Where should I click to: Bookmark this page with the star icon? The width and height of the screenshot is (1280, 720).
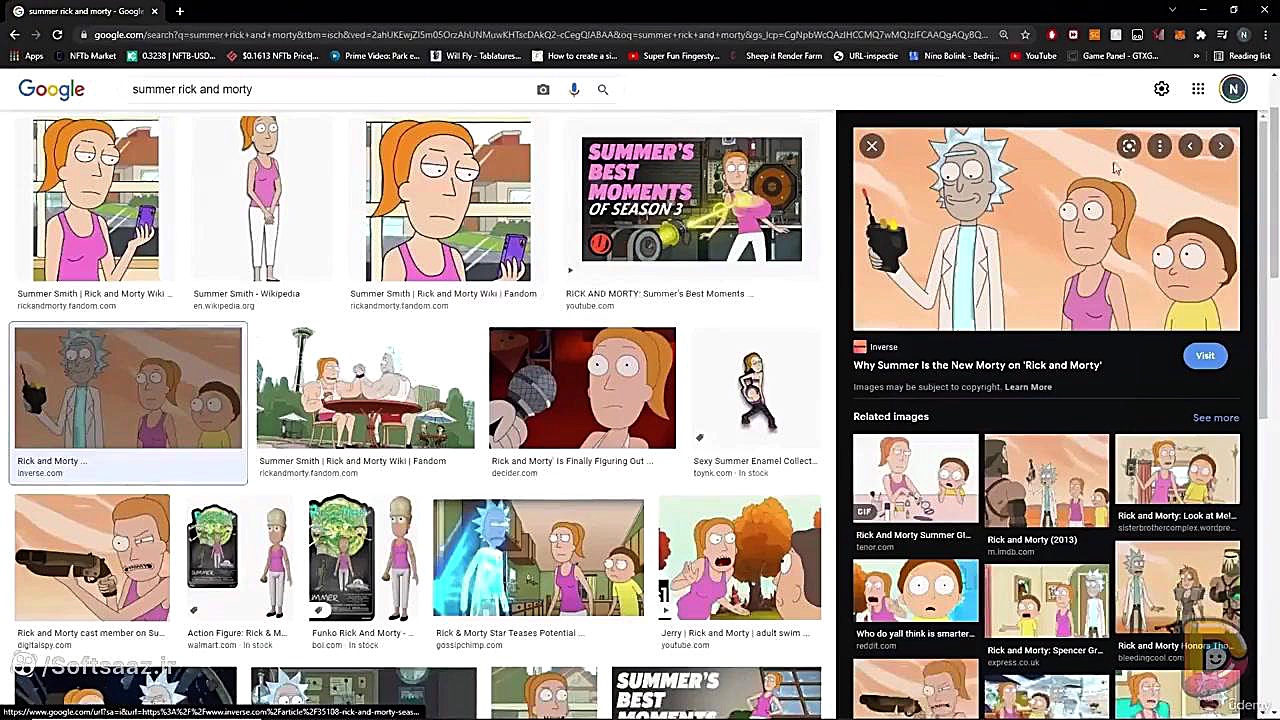1025,34
